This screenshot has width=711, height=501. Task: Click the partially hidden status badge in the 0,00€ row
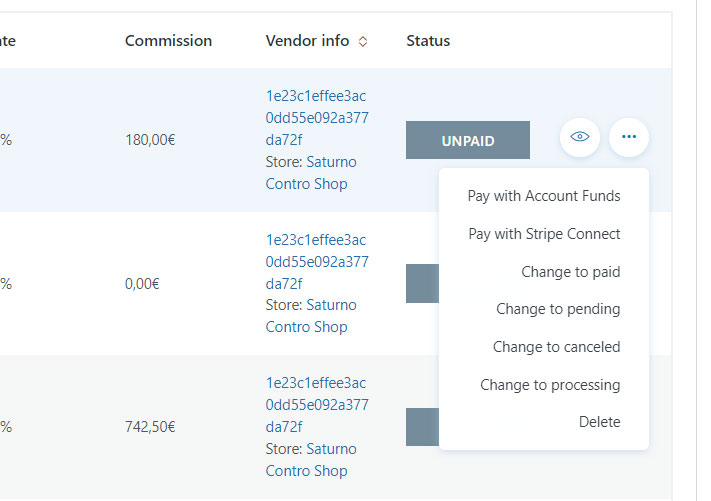click(x=422, y=283)
